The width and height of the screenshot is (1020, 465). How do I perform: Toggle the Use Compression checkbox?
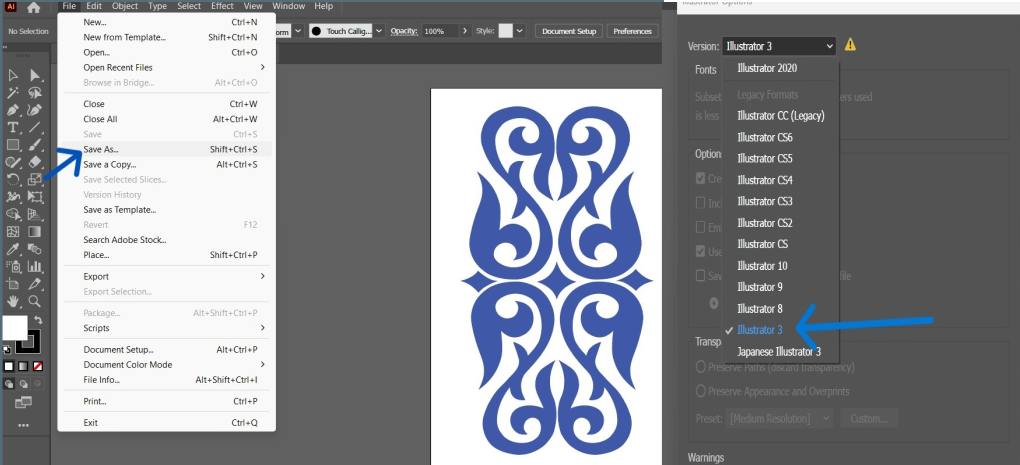tap(700, 251)
